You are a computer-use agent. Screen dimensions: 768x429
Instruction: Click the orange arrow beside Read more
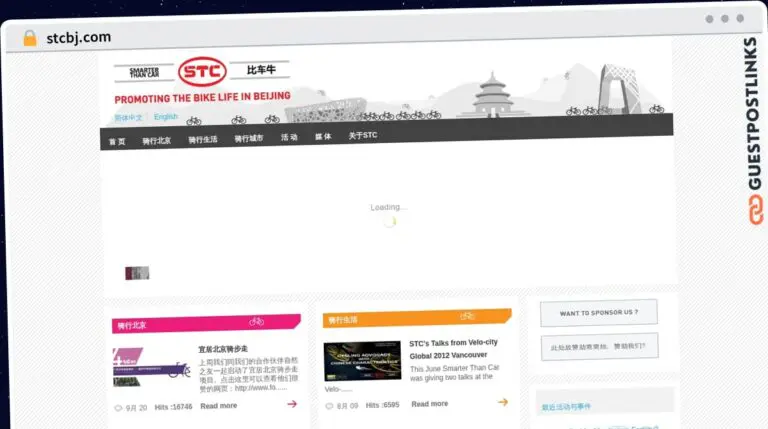503,402
